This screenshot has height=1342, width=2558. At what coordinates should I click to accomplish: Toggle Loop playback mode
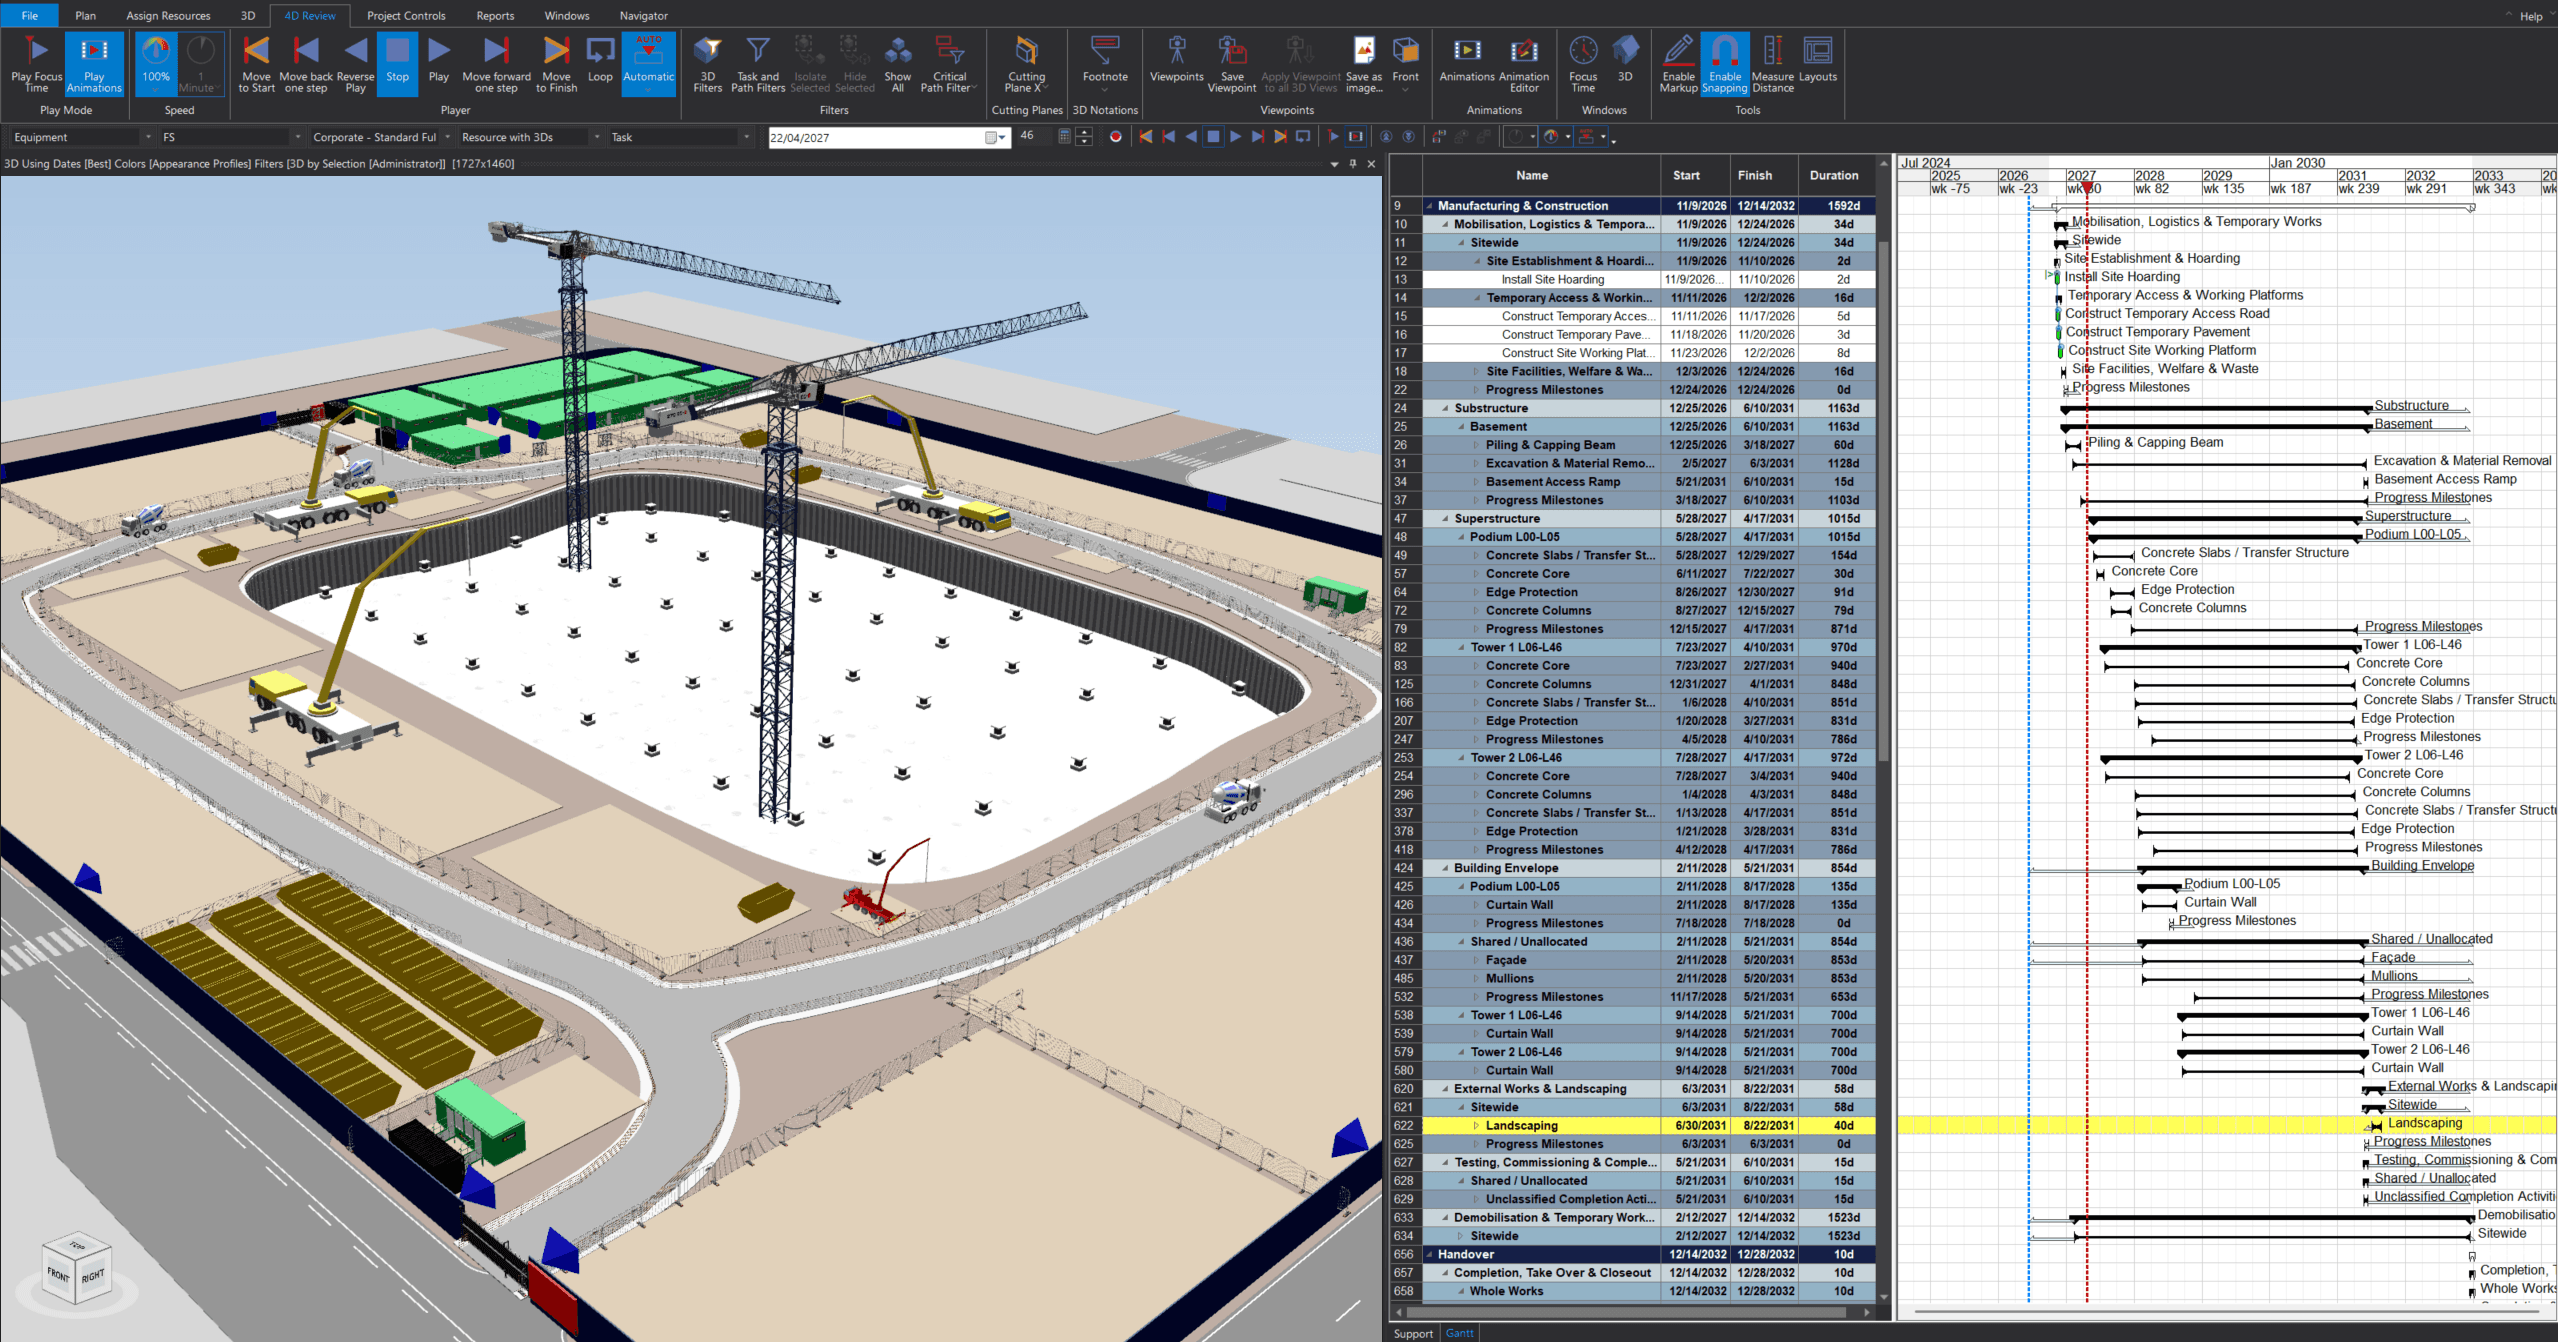(600, 64)
